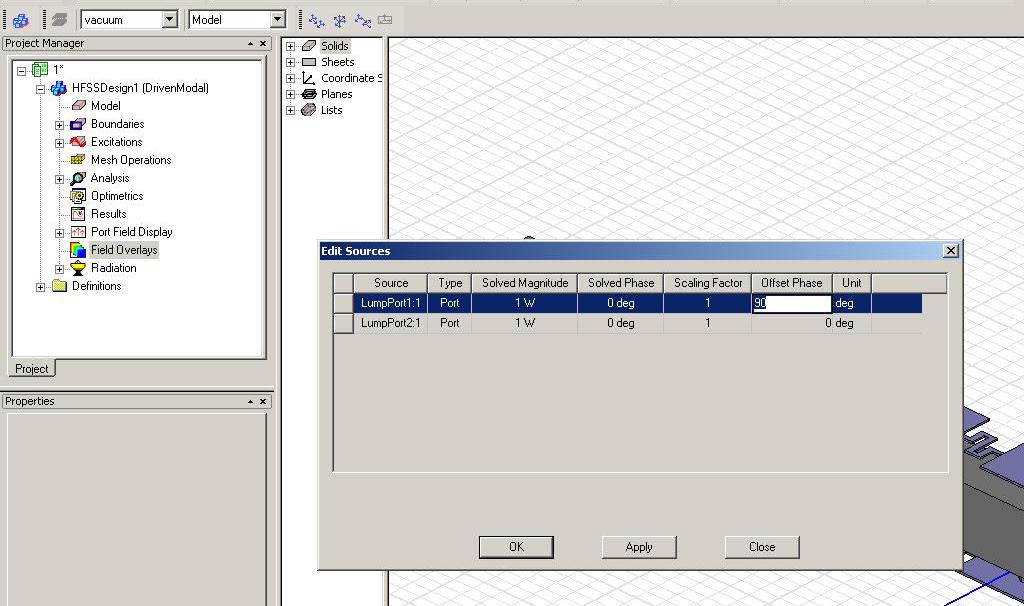The image size is (1024, 606).
Task: Expand the Solids node in model tree
Action: point(291,46)
